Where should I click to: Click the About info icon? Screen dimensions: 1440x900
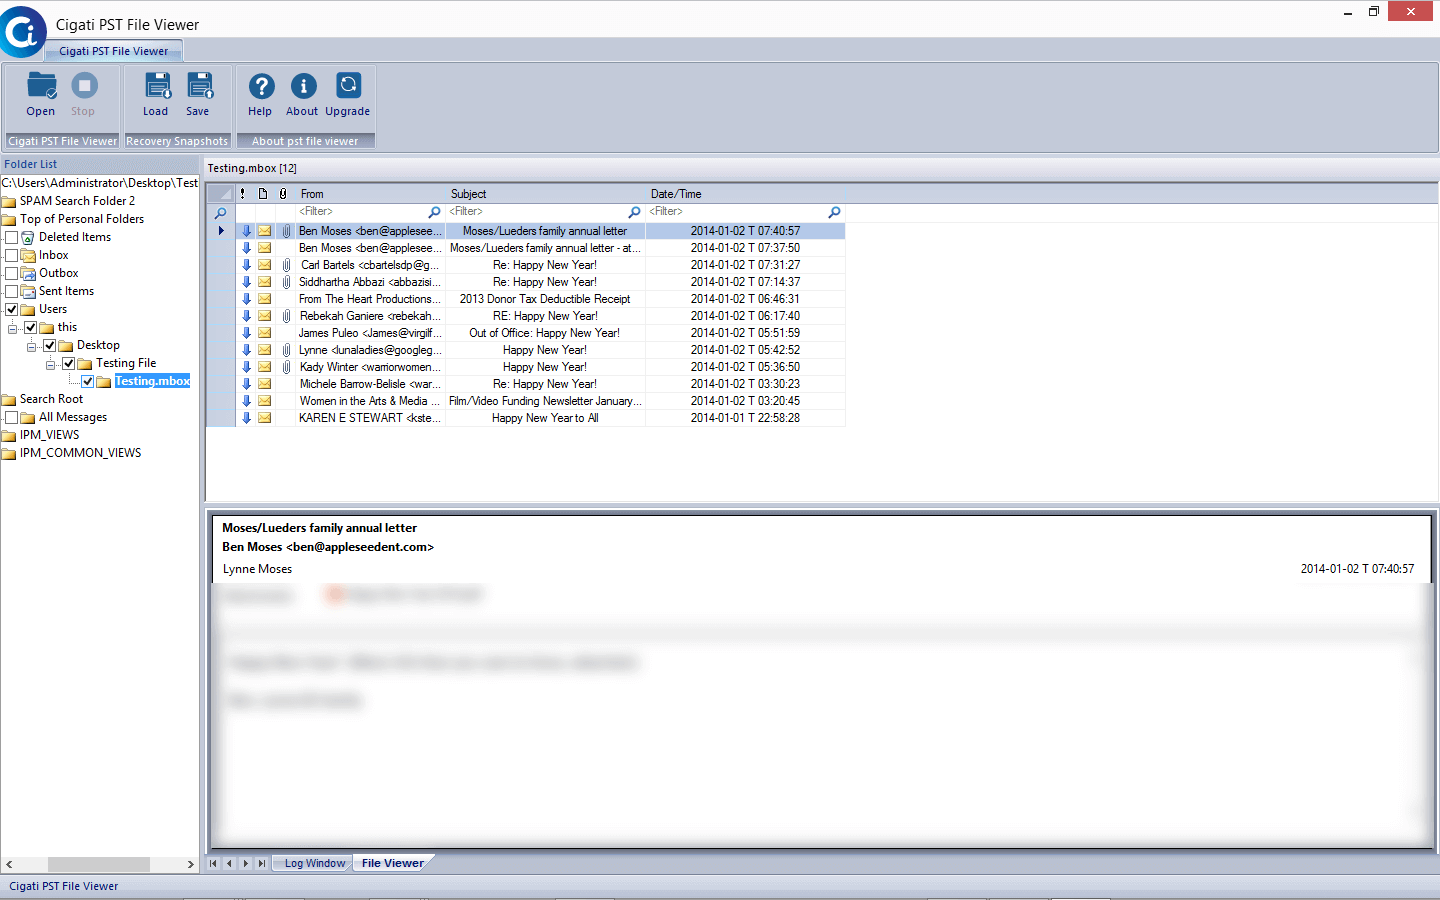[x=303, y=86]
